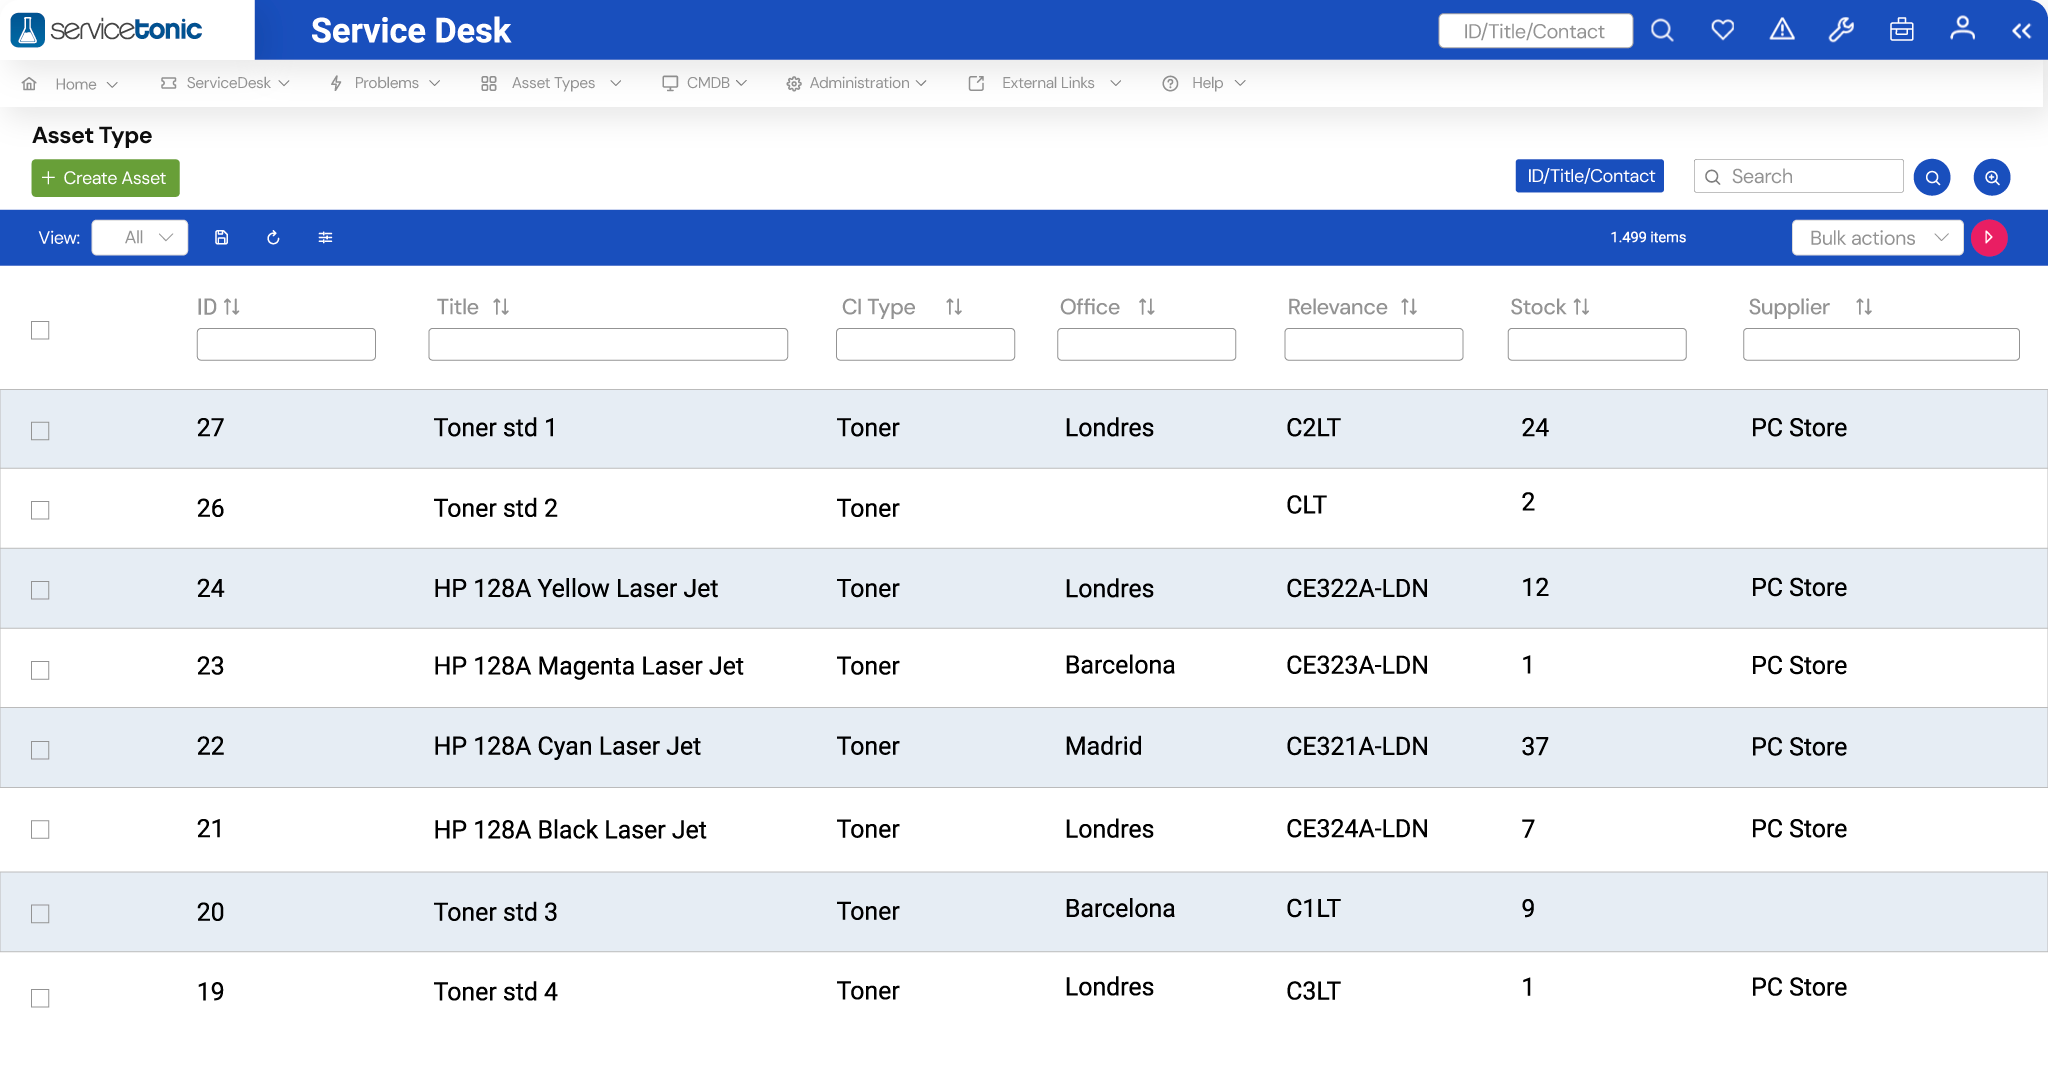Click the 1.499 items count
Viewport: 2048px width, 1080px height.
coord(1648,238)
